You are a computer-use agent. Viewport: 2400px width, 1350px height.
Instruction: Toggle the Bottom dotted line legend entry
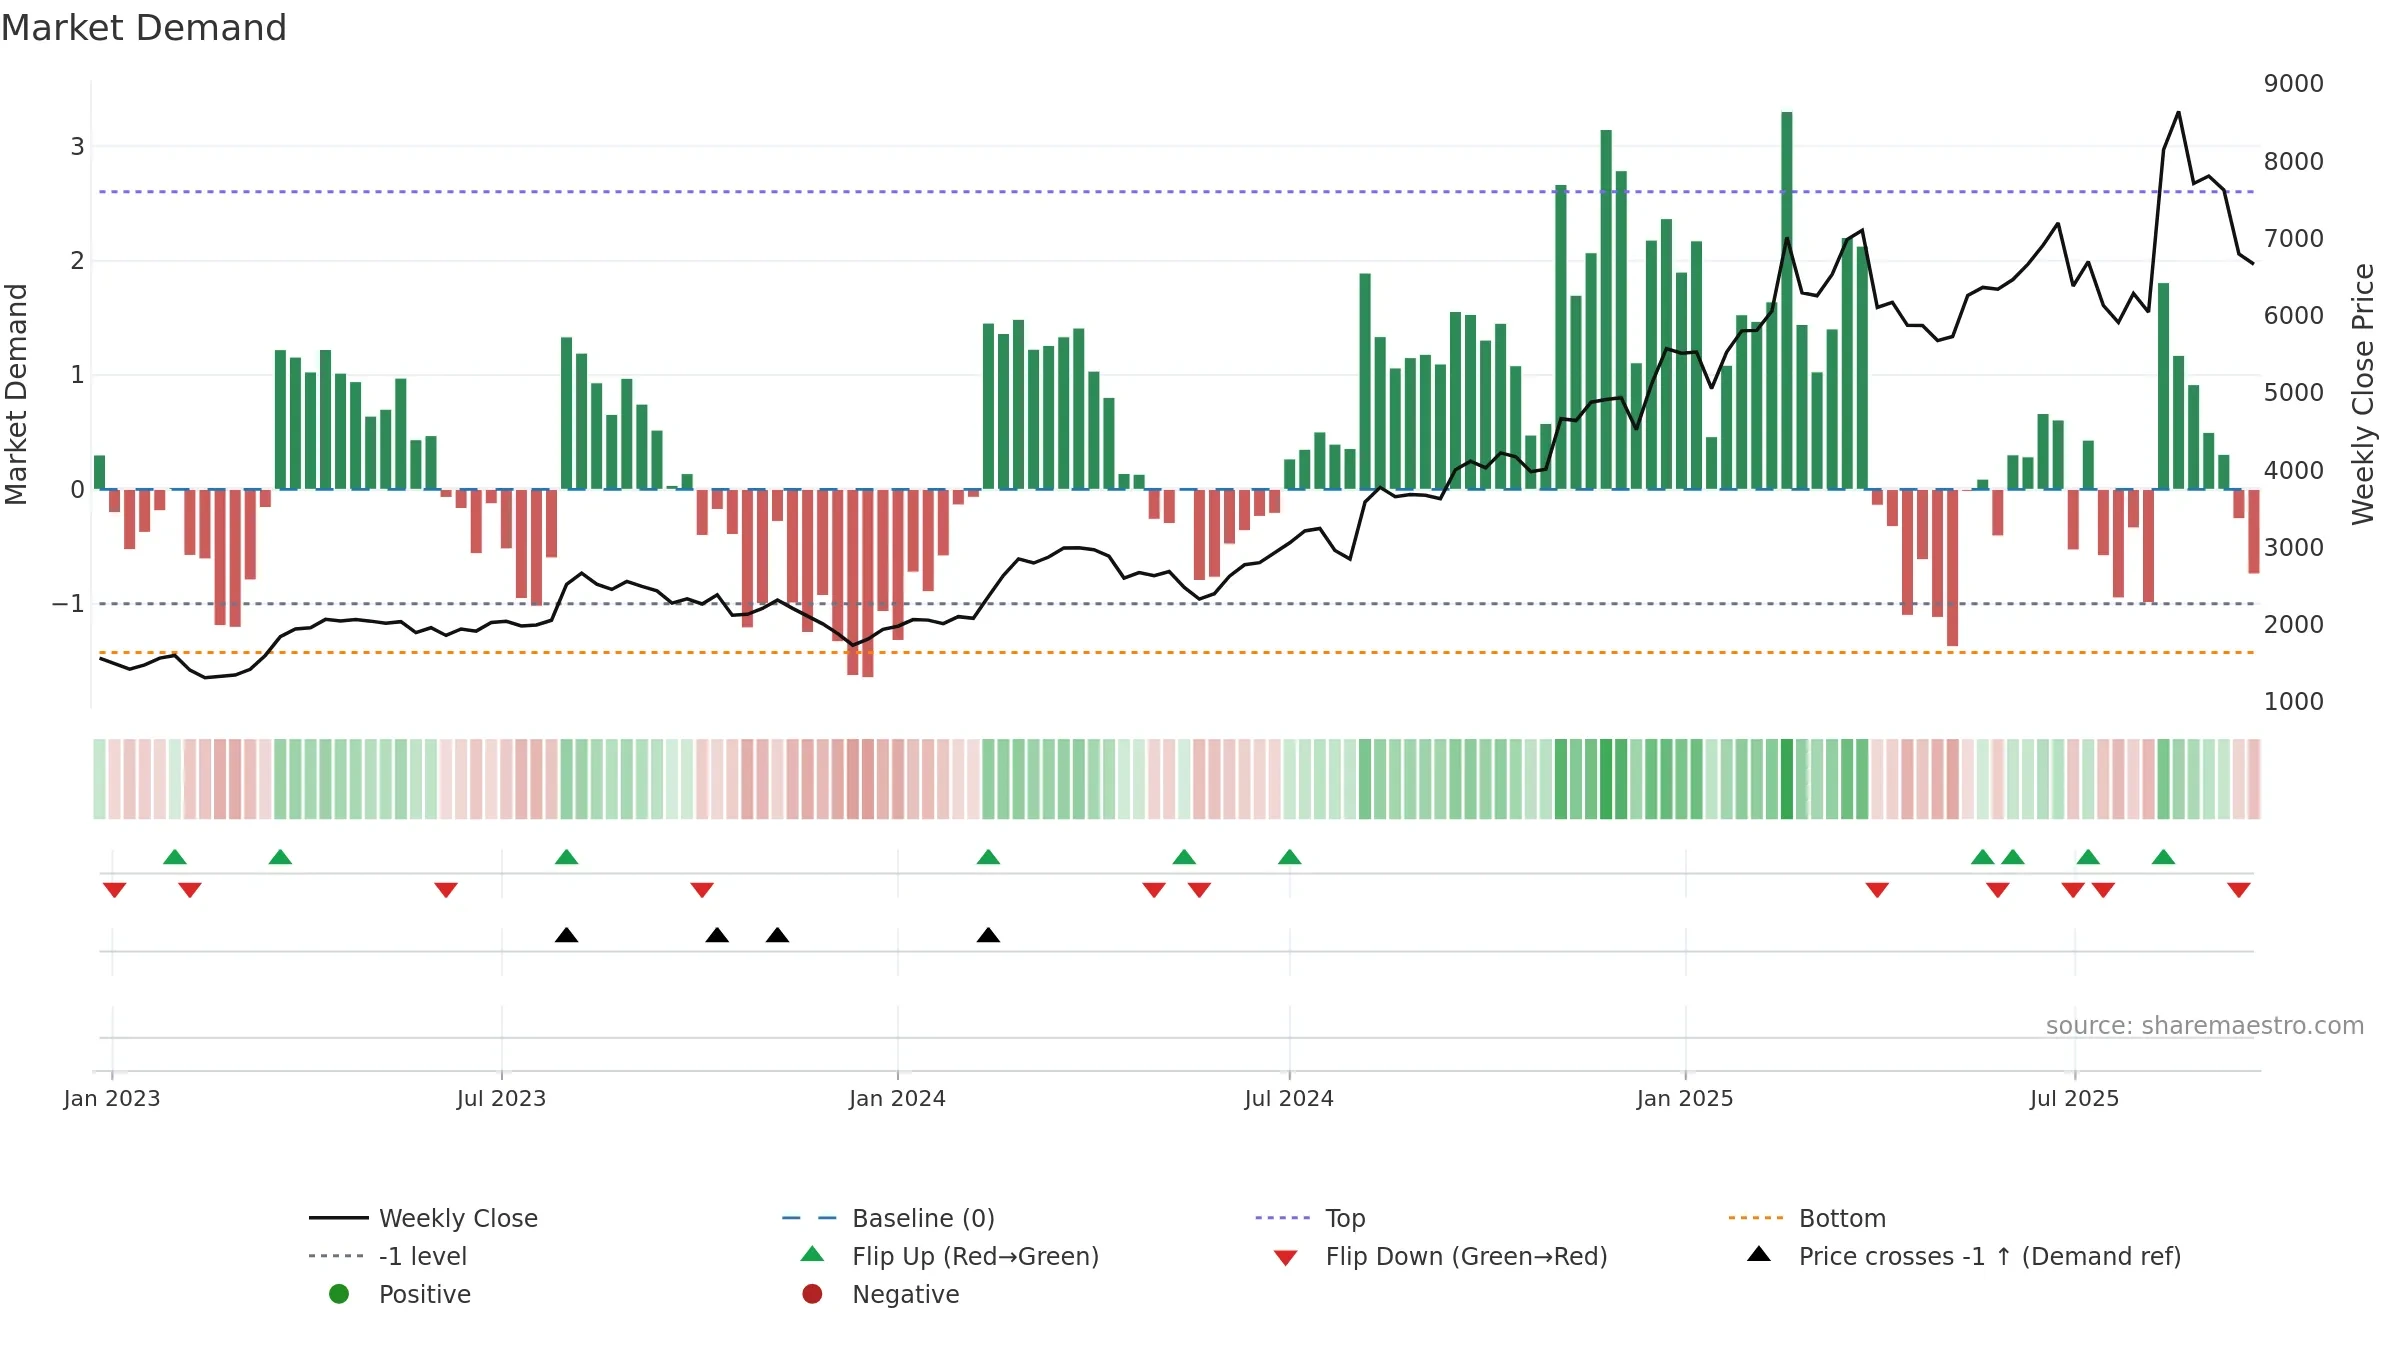[1807, 1218]
